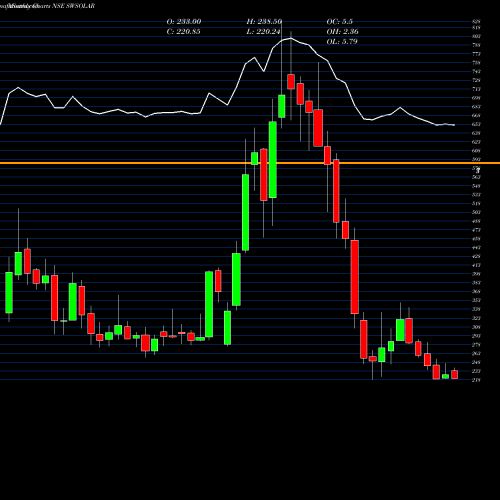The width and height of the screenshot is (500, 500).
Task: Click the 653 price axis label
Action: [476, 124]
